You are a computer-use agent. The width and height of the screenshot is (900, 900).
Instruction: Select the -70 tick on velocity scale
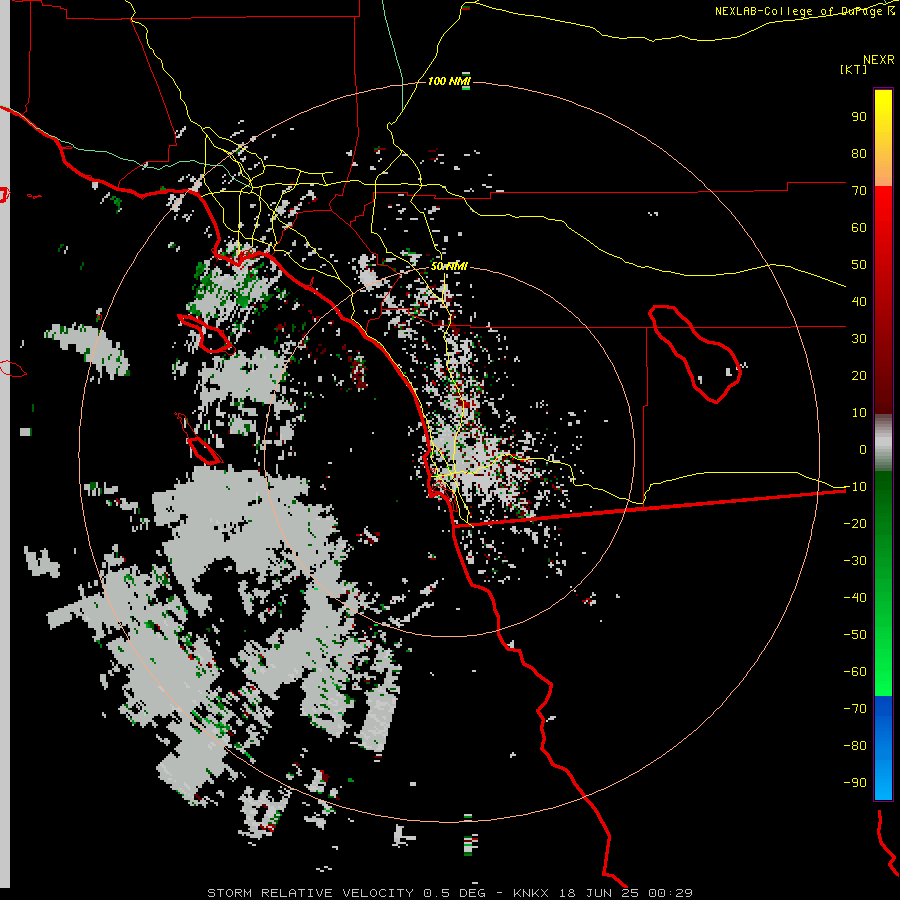click(855, 708)
